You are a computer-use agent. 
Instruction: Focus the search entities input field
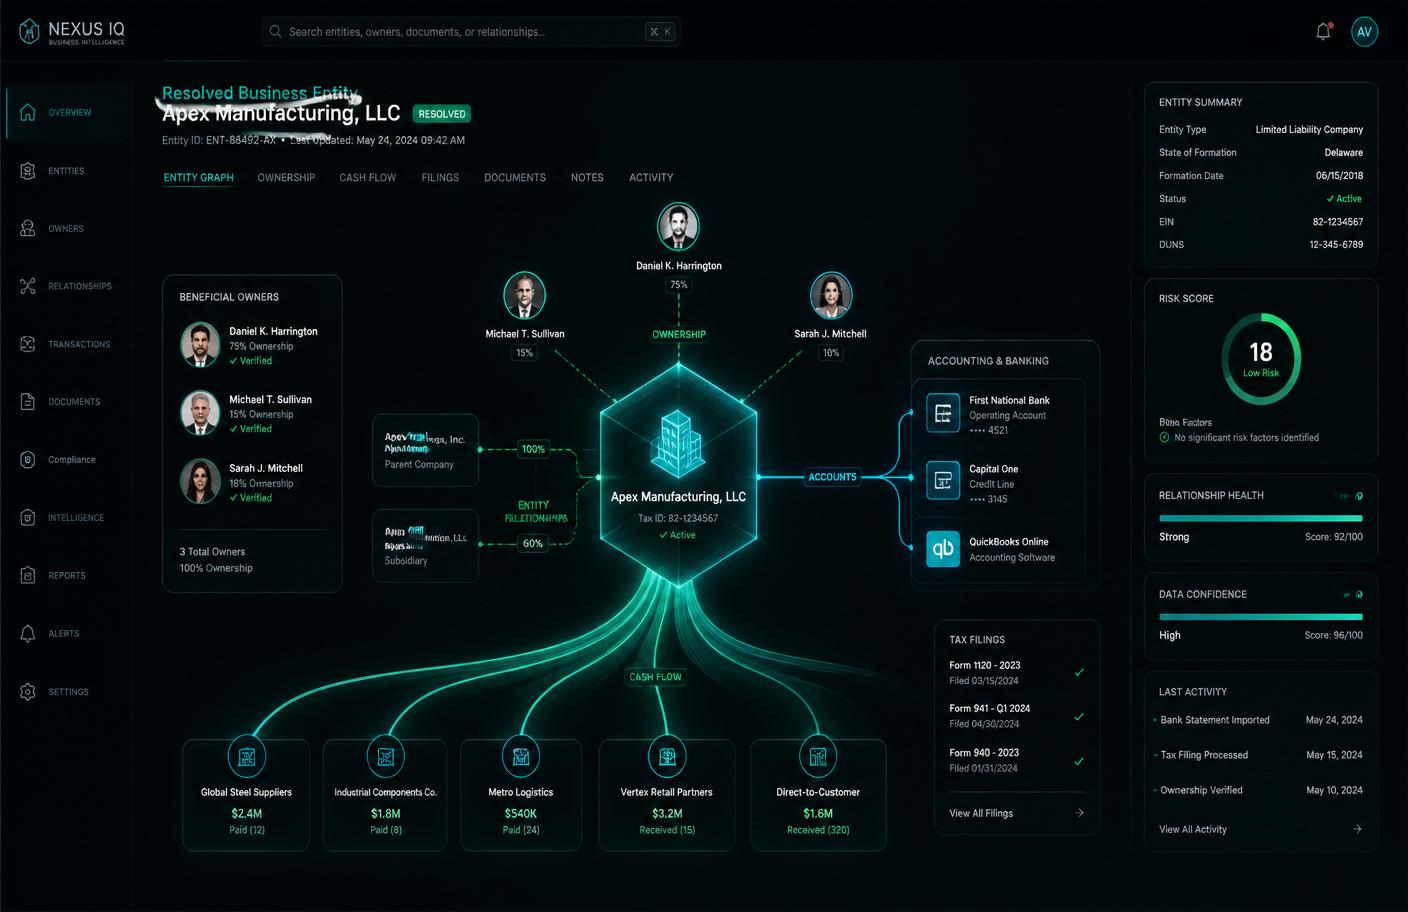[471, 32]
